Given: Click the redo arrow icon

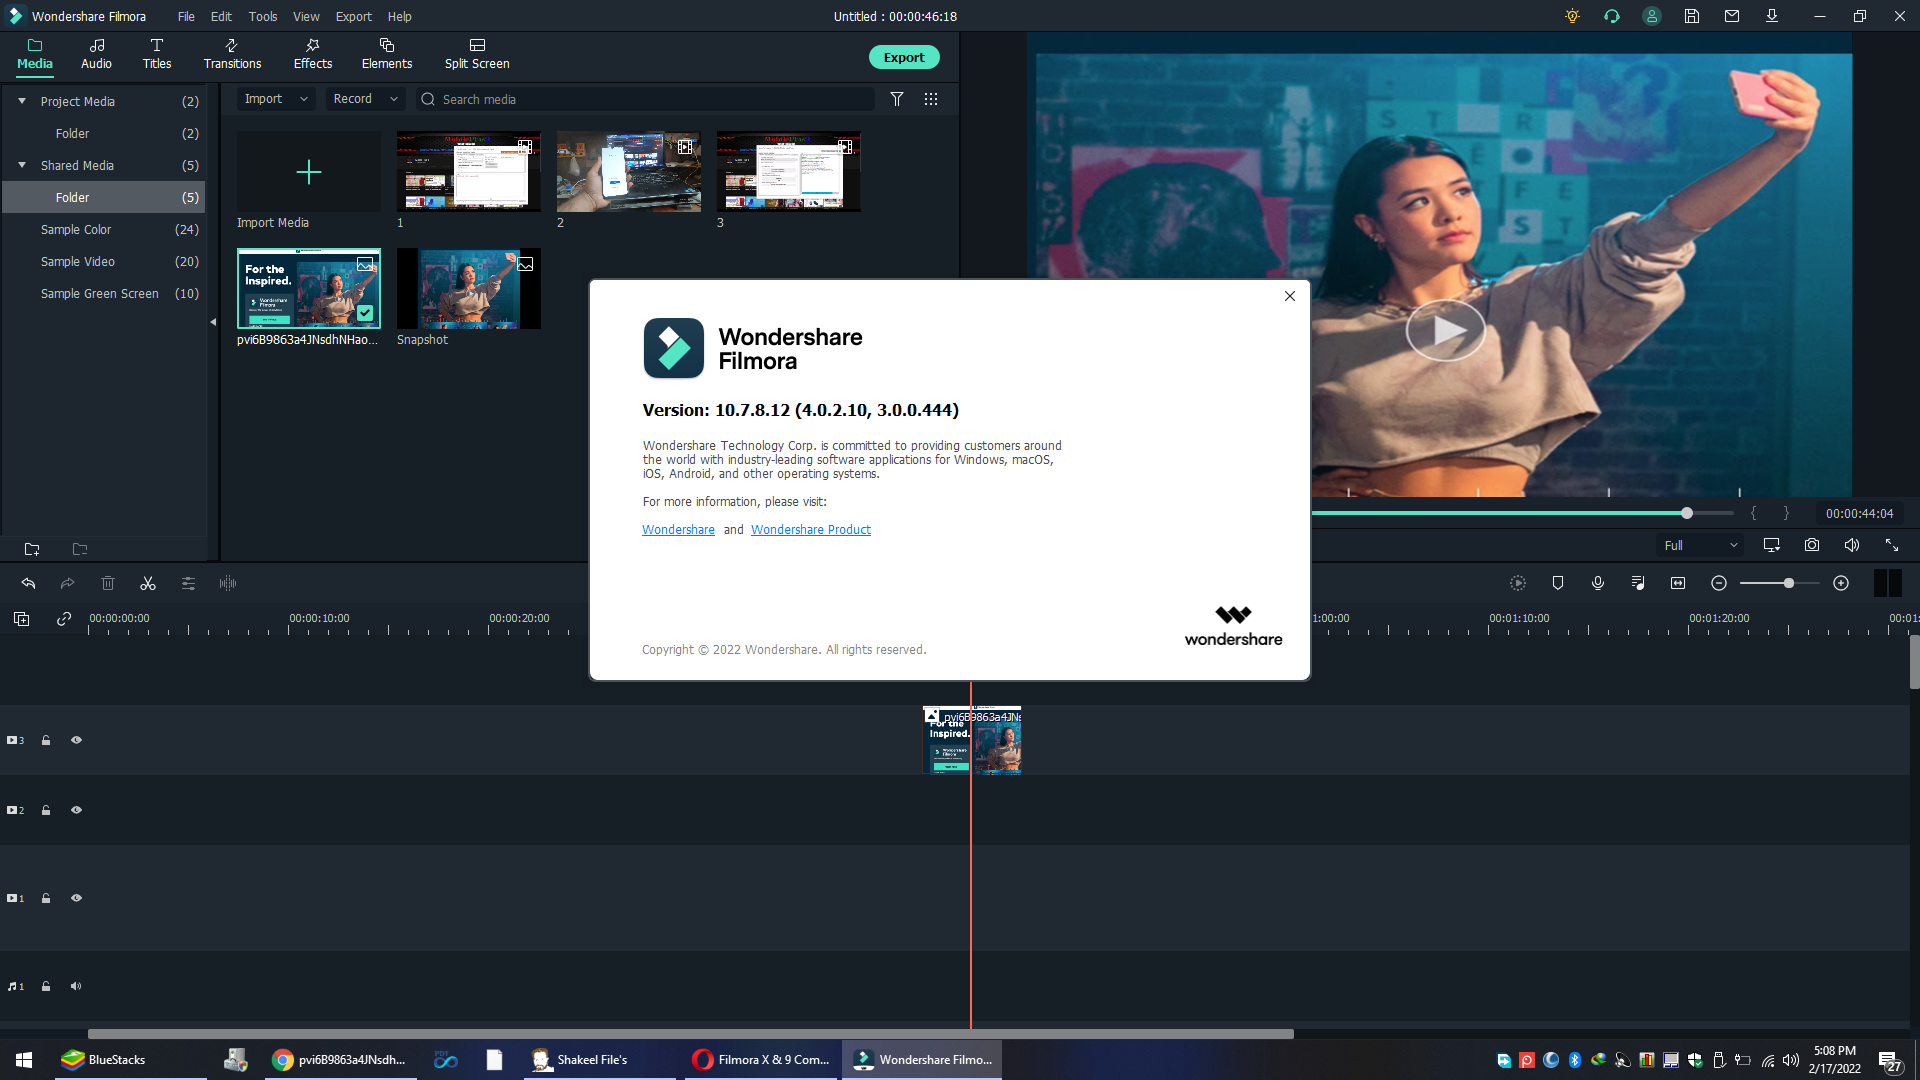Looking at the screenshot, I should tap(68, 583).
